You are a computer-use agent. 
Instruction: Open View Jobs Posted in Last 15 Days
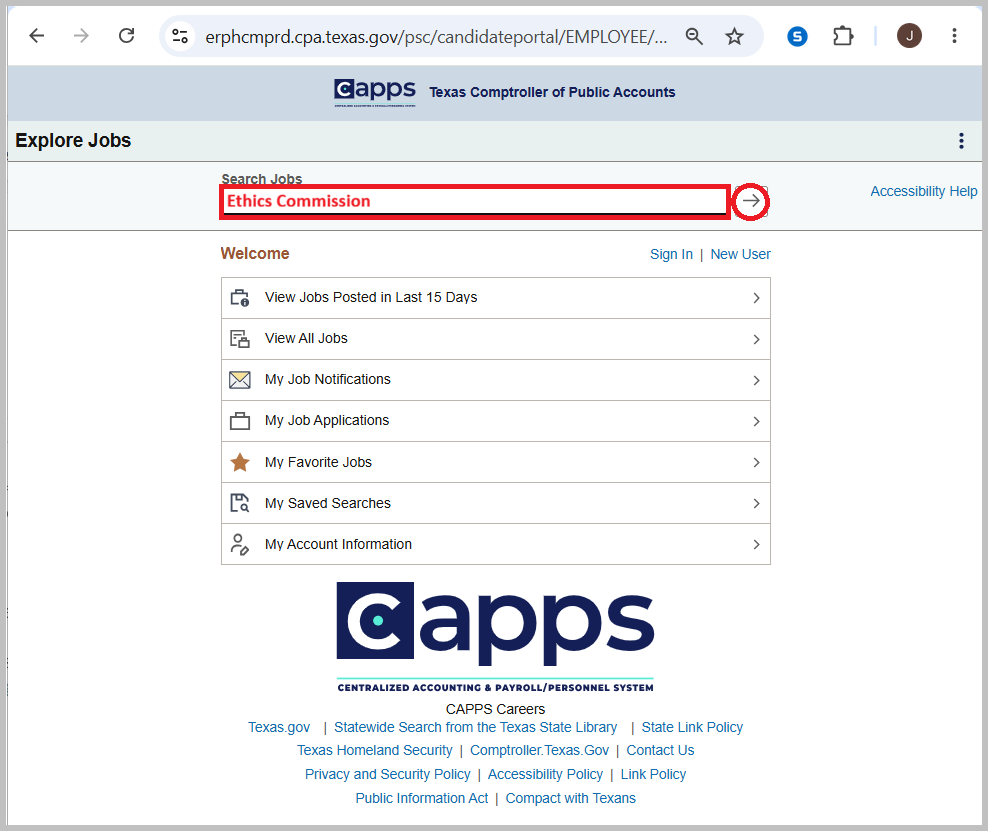(x=496, y=298)
